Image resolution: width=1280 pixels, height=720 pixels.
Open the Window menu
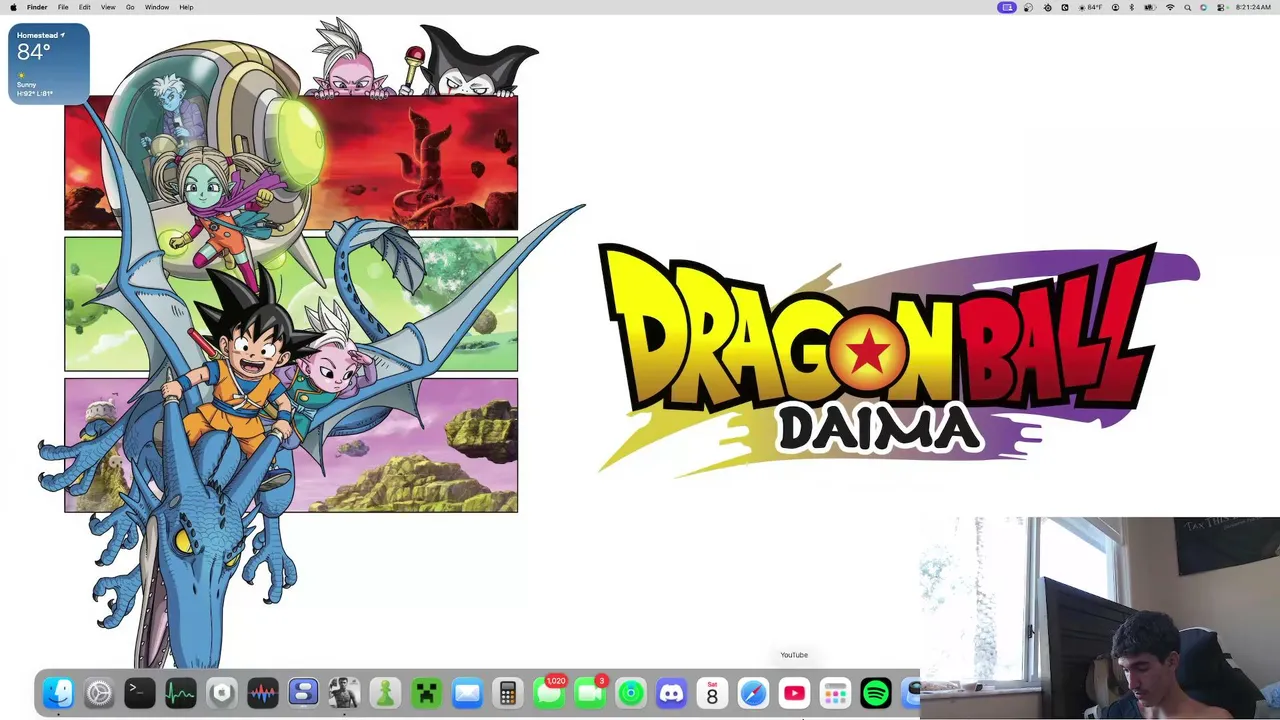point(157,7)
